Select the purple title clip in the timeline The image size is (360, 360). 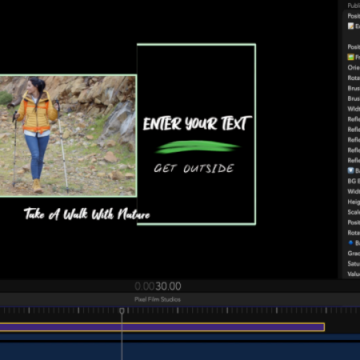[x=162, y=327]
